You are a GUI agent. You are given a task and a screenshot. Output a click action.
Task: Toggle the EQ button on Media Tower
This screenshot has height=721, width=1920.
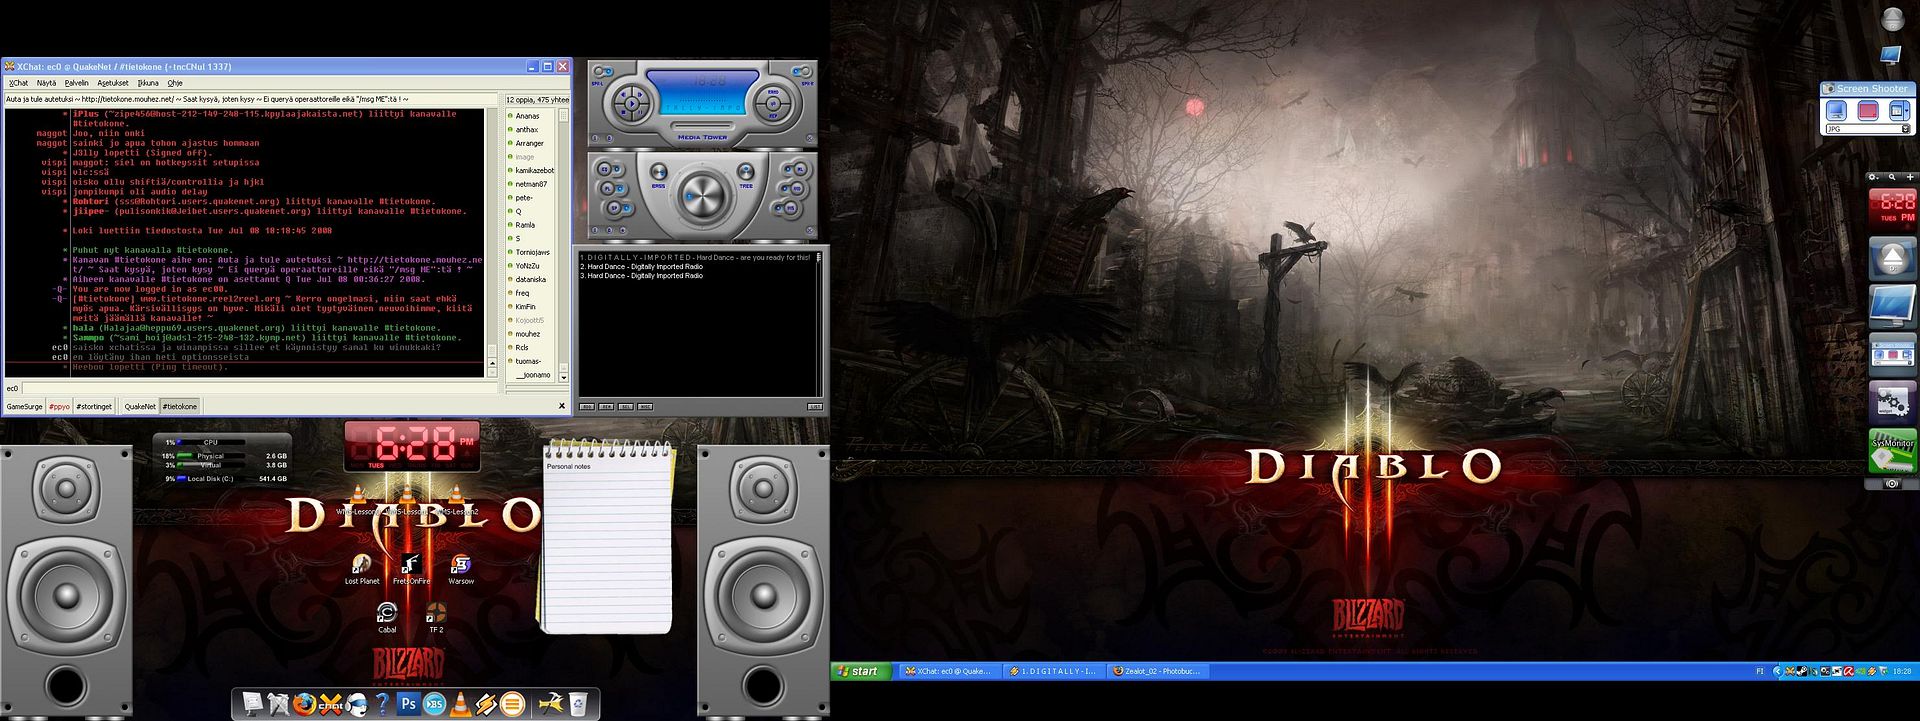[606, 170]
